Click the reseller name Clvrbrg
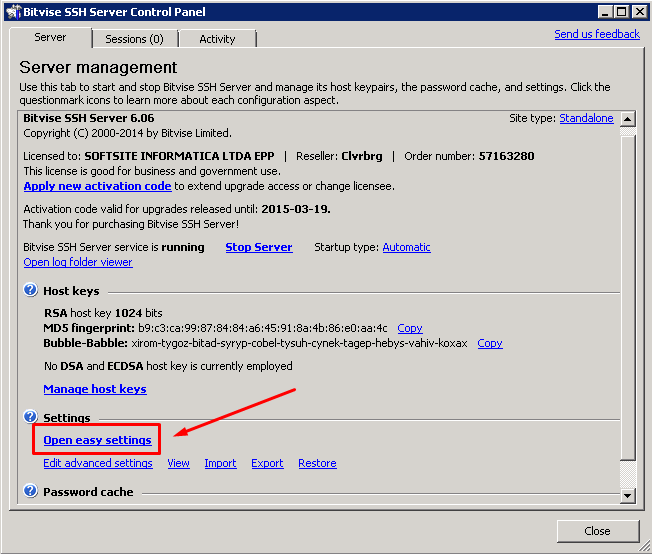652x554 pixels. tap(362, 156)
